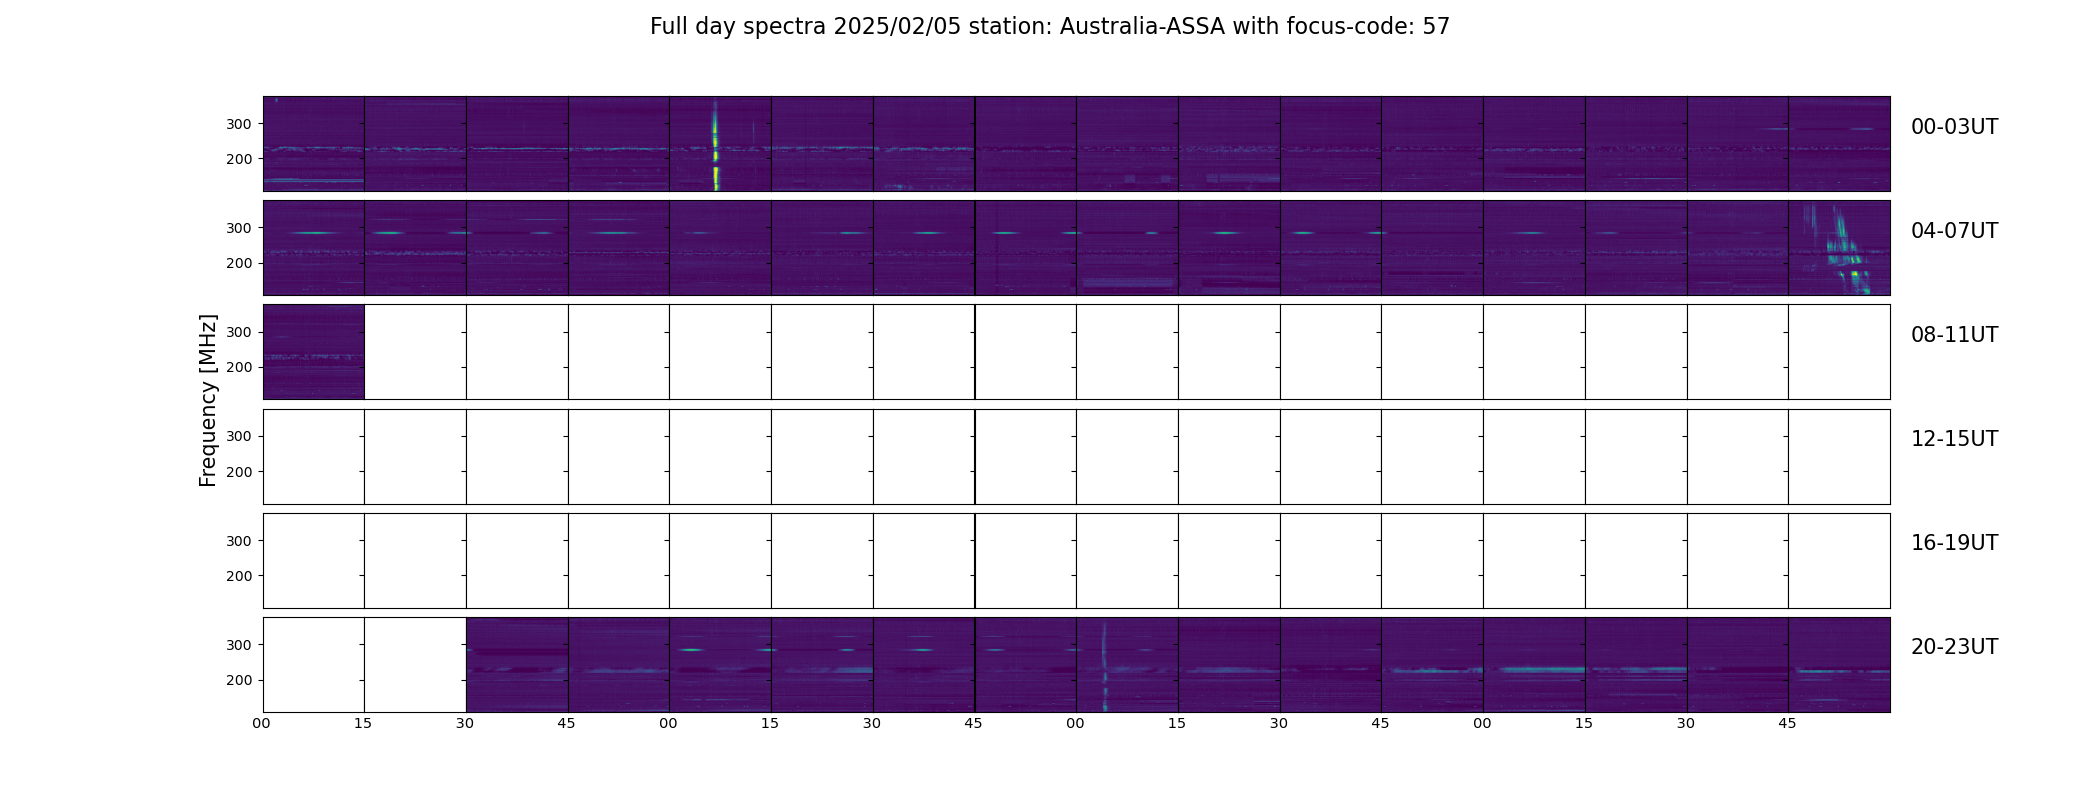Click the bright yellow vertical burst in 00-03UT spectrogram
Viewport: 2100px width, 800px height.
[715, 145]
